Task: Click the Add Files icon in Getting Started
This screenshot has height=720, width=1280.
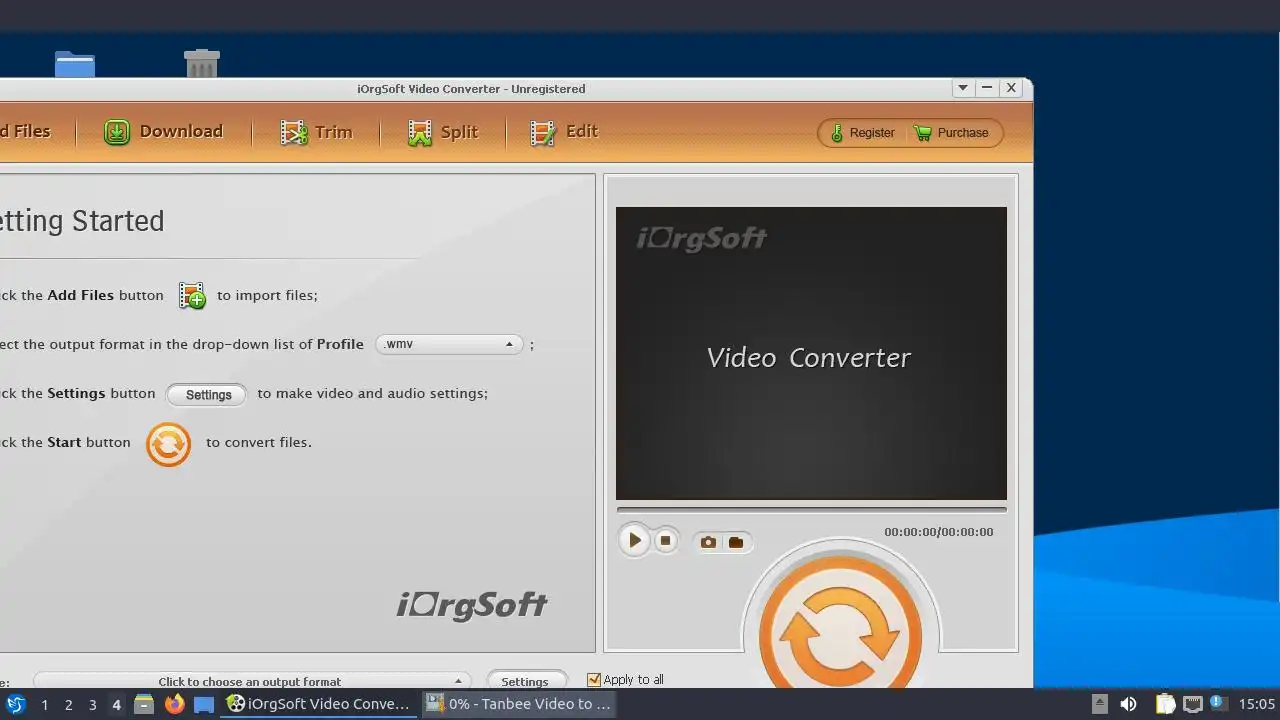Action: point(192,295)
